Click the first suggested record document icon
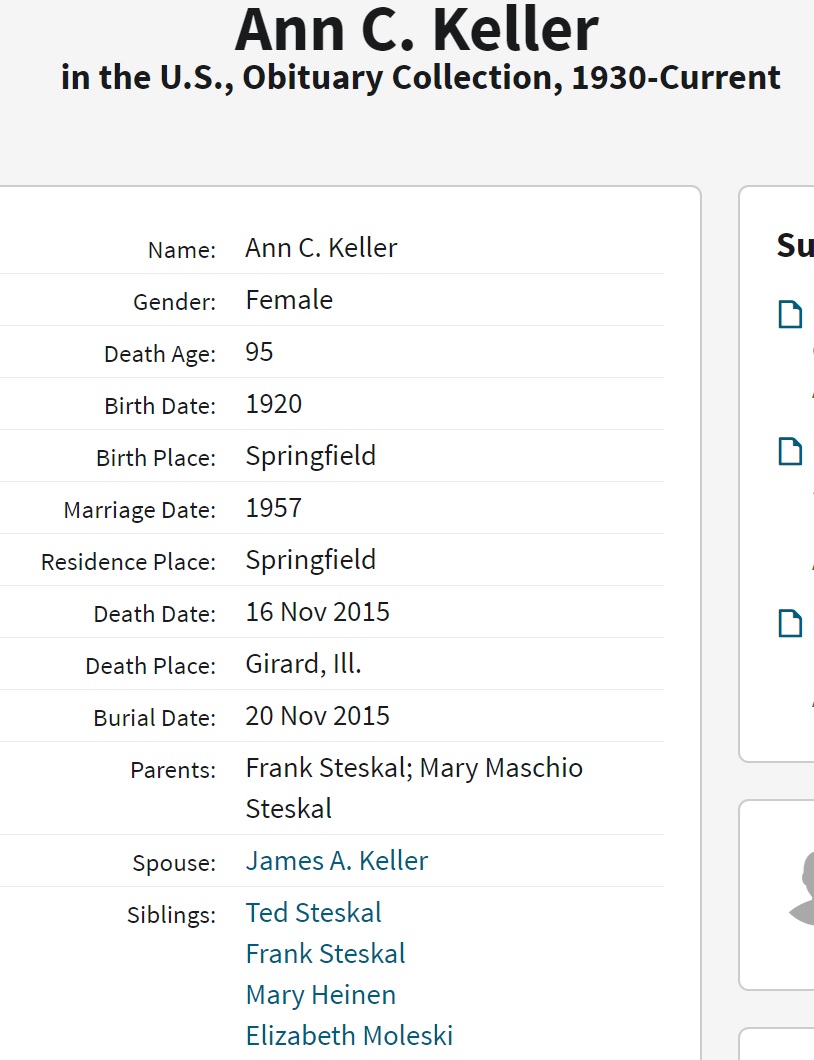Image resolution: width=814 pixels, height=1060 pixels. pyautogui.click(x=791, y=315)
